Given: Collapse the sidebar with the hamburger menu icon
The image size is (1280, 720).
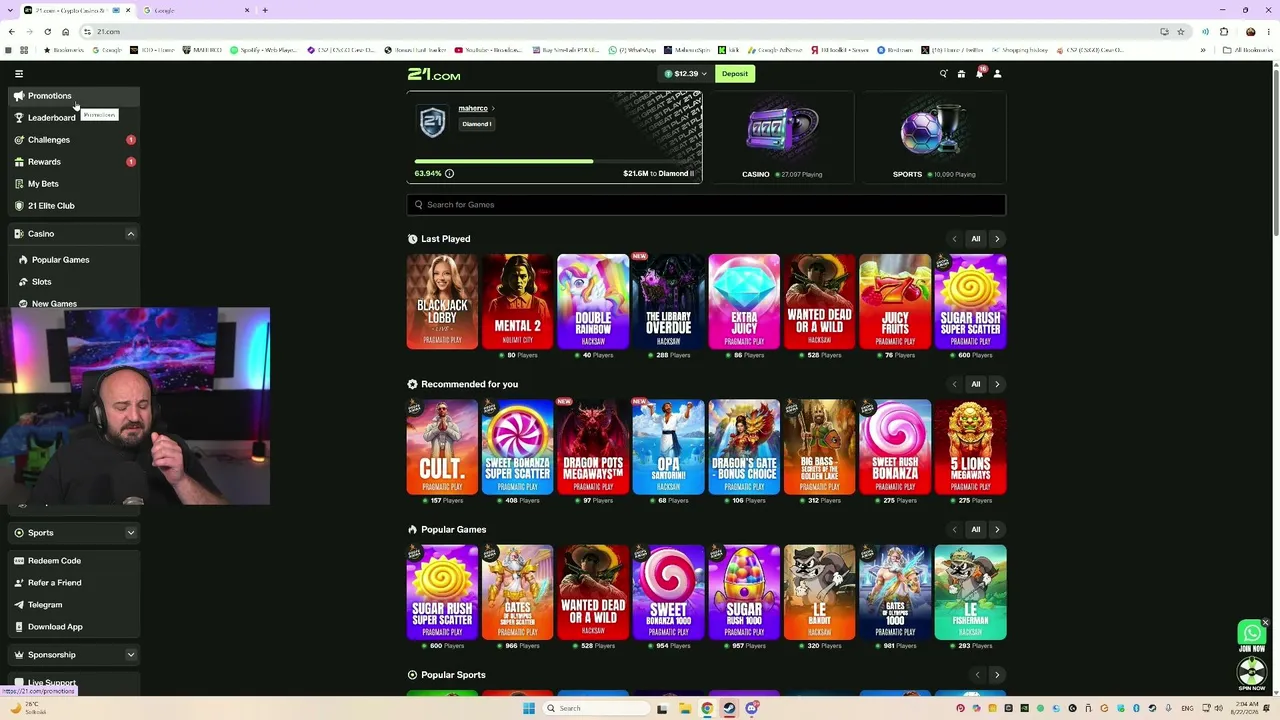Looking at the screenshot, I should click(18, 73).
